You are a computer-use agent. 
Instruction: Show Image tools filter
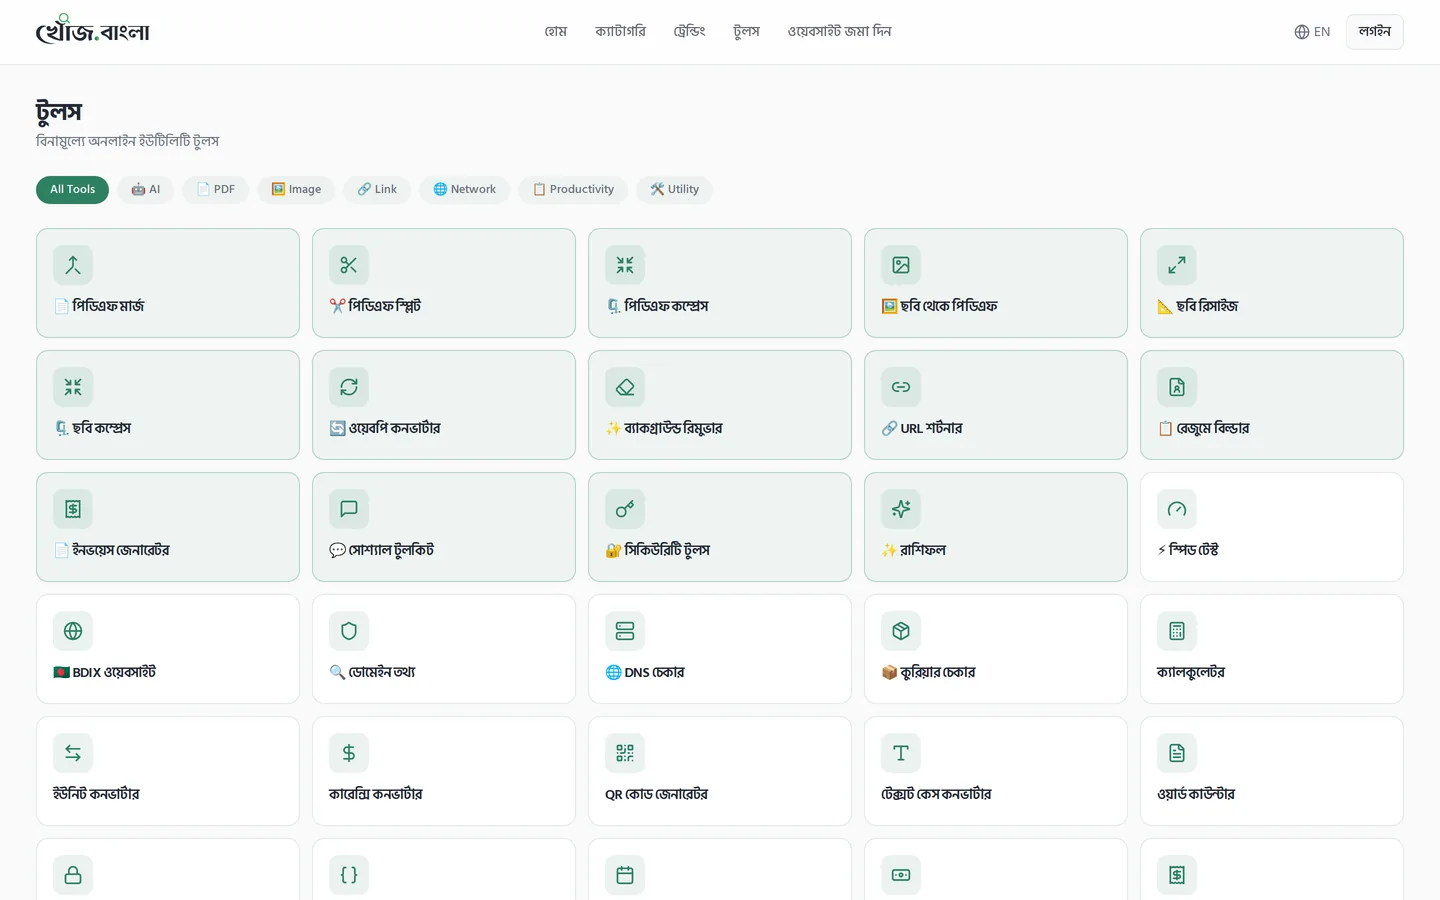pyautogui.click(x=296, y=189)
